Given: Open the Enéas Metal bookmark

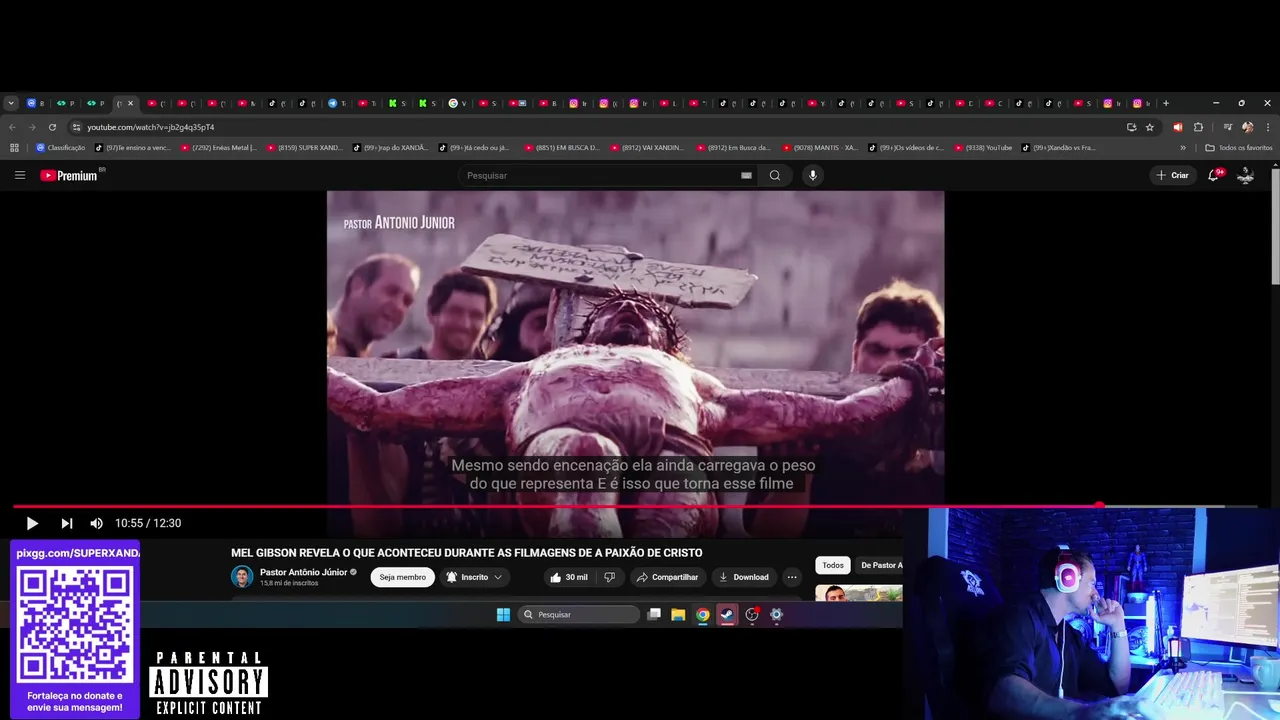Looking at the screenshot, I should [x=219, y=147].
